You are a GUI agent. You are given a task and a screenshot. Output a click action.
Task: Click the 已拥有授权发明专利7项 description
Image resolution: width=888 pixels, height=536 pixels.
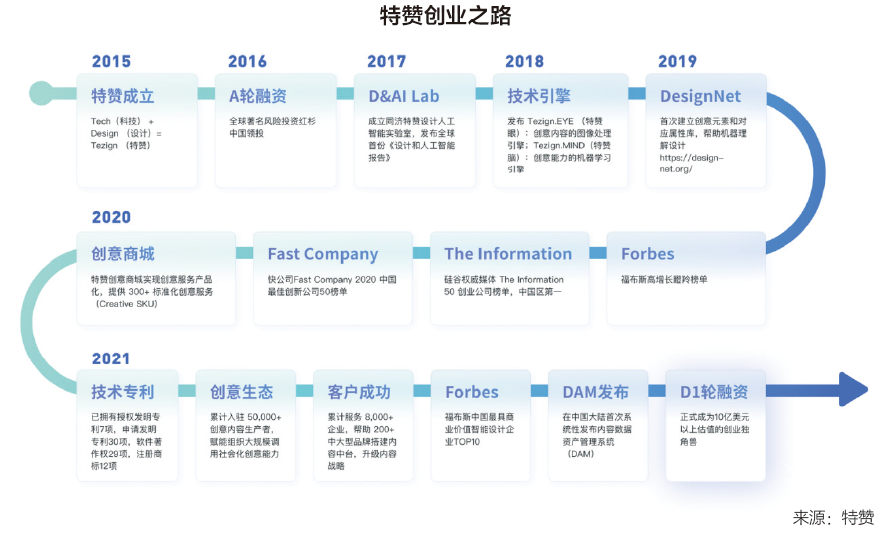126,441
